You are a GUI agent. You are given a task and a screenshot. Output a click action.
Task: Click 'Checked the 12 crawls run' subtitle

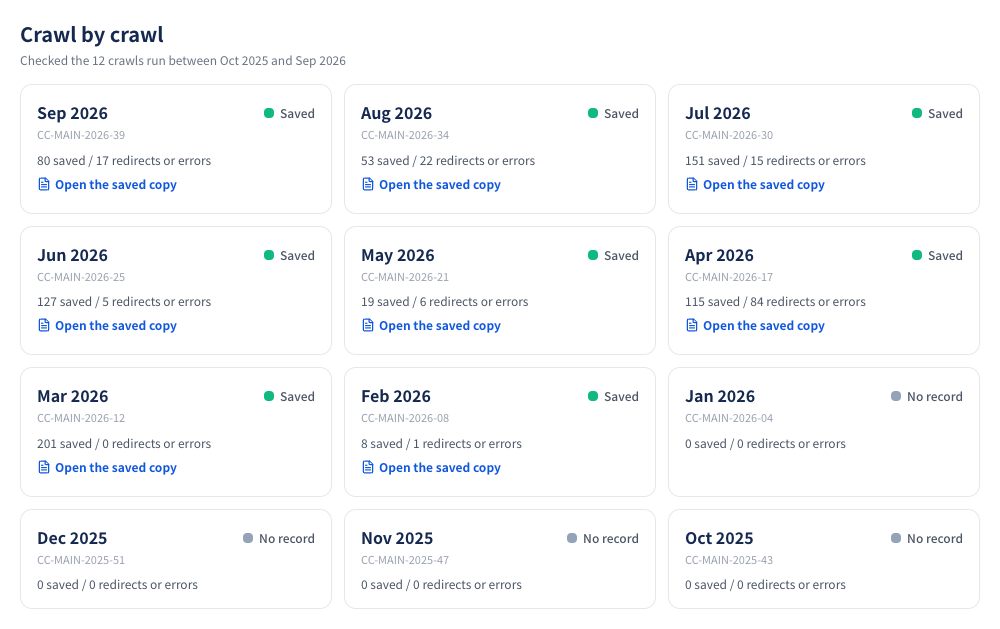[x=183, y=61]
